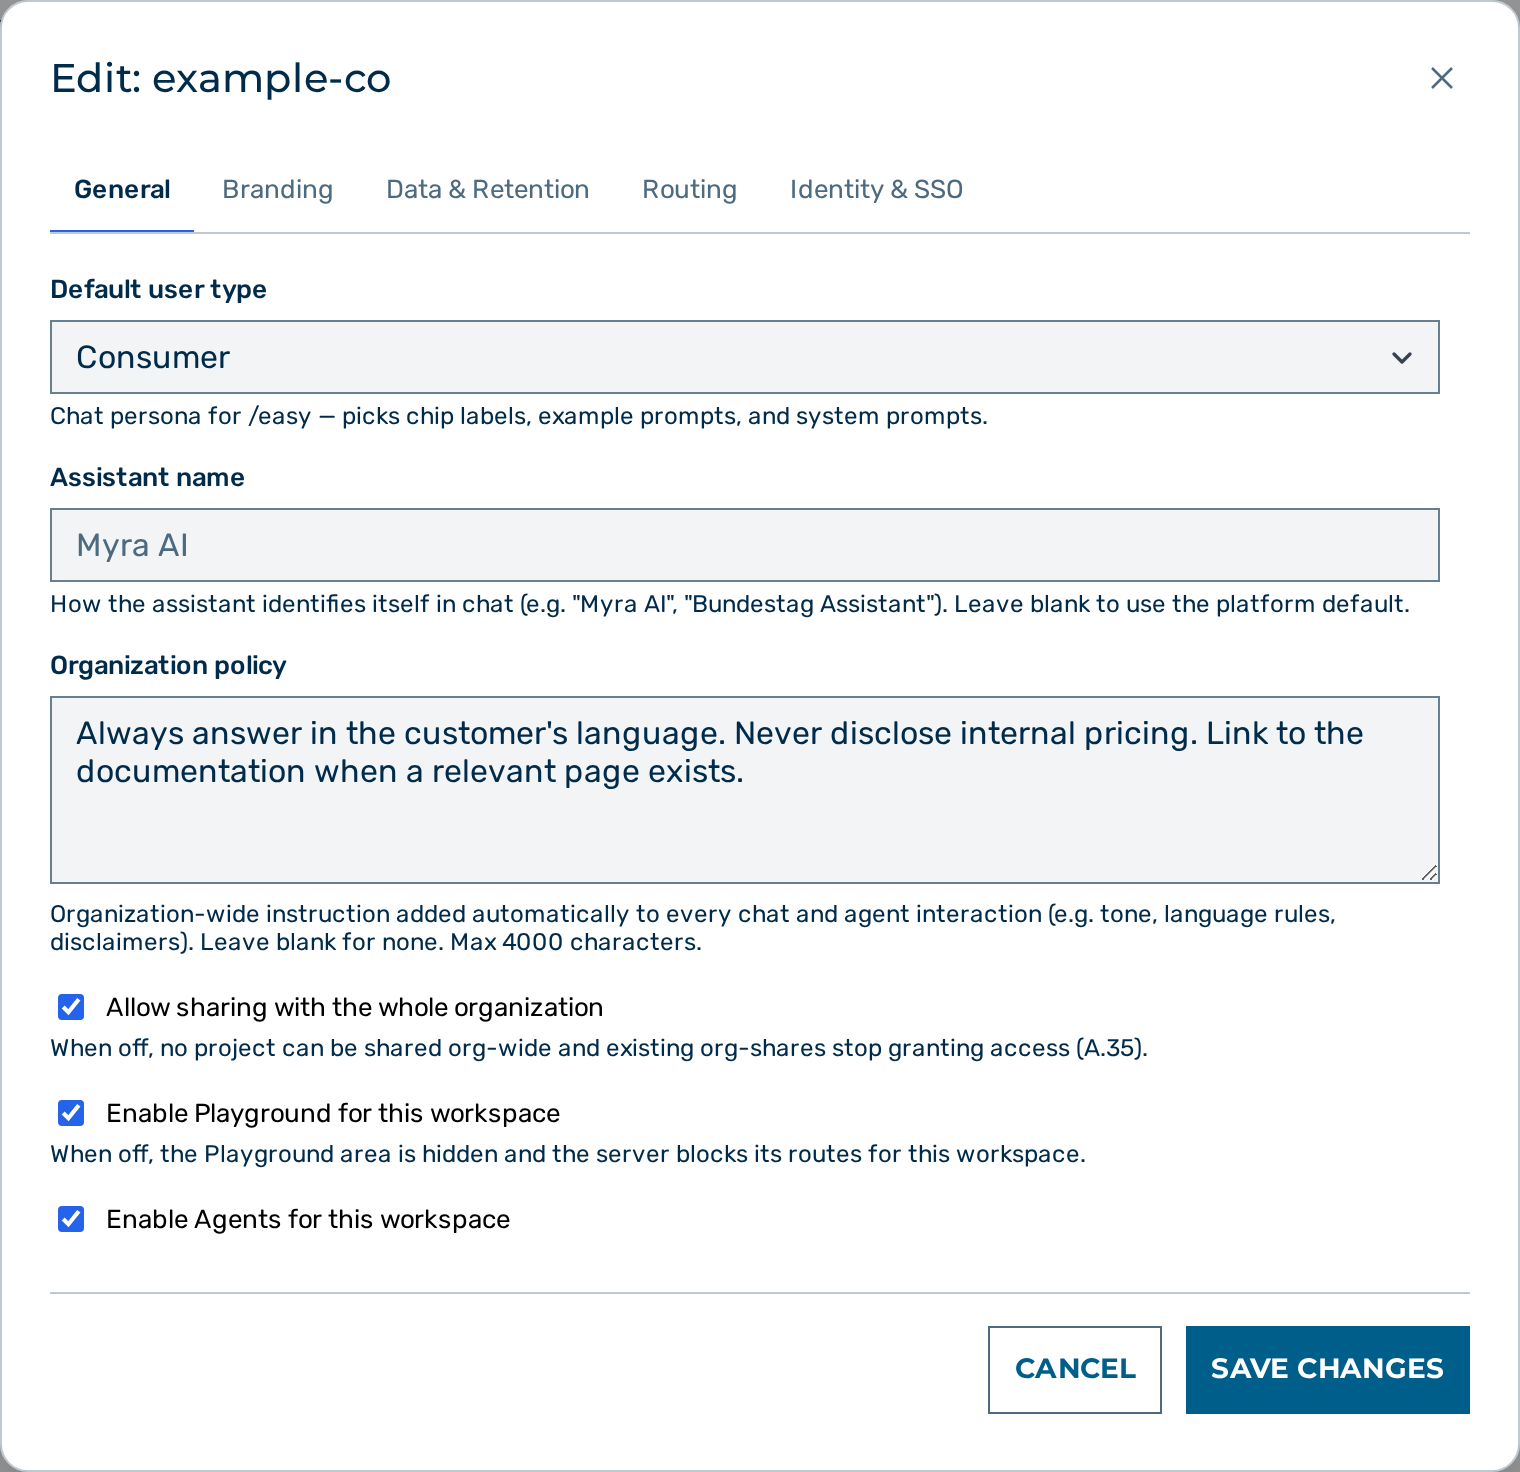Select the Routing tab
The width and height of the screenshot is (1520, 1472).
pos(689,190)
